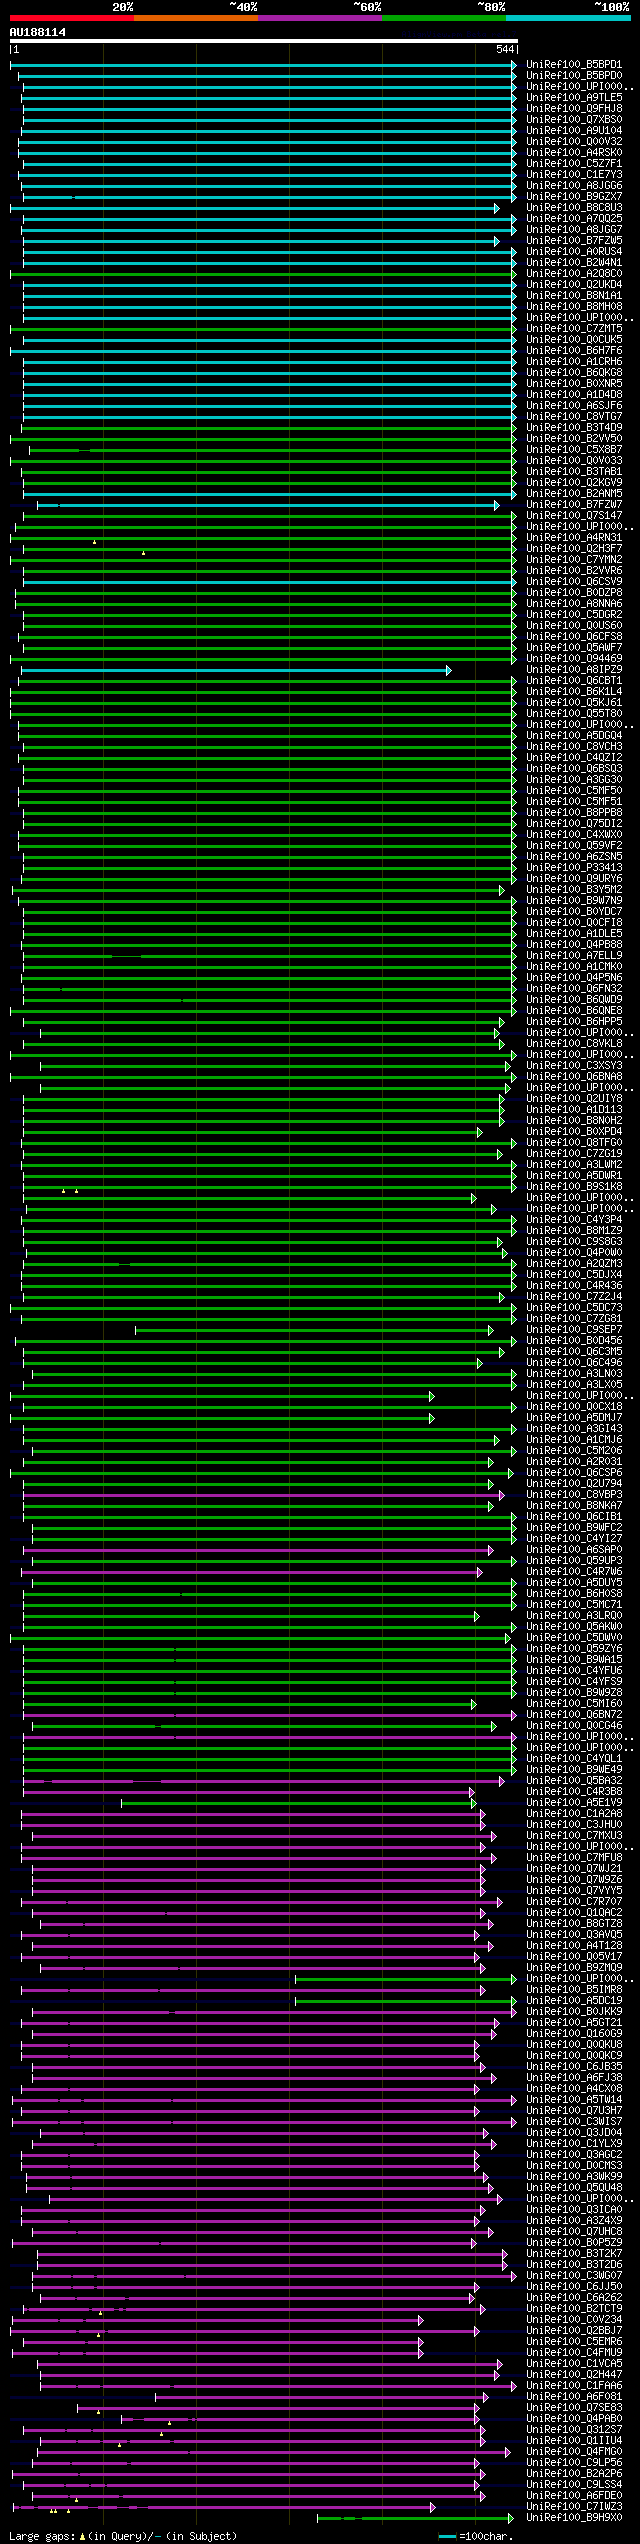Image resolution: width=640 pixels, height=2544 pixels.
Task: Open hit UniRef100_B5BPD0
Action: pyautogui.click(x=574, y=76)
